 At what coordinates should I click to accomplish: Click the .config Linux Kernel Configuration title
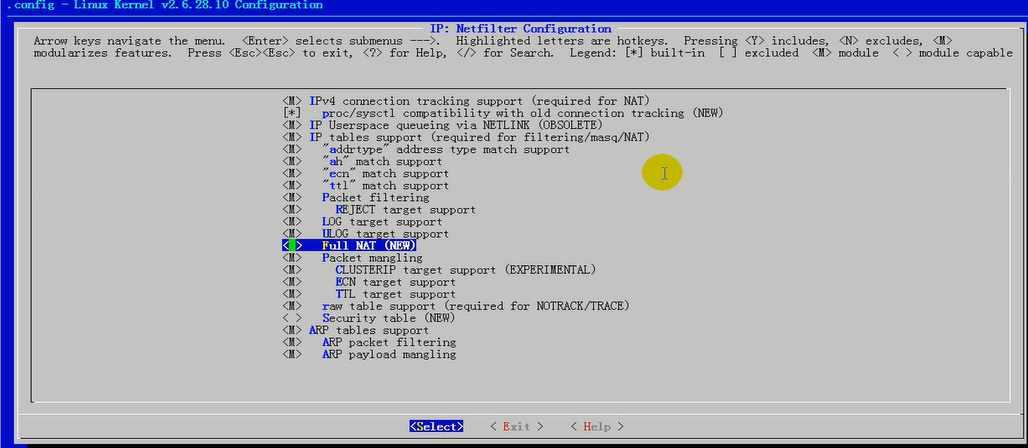point(165,5)
